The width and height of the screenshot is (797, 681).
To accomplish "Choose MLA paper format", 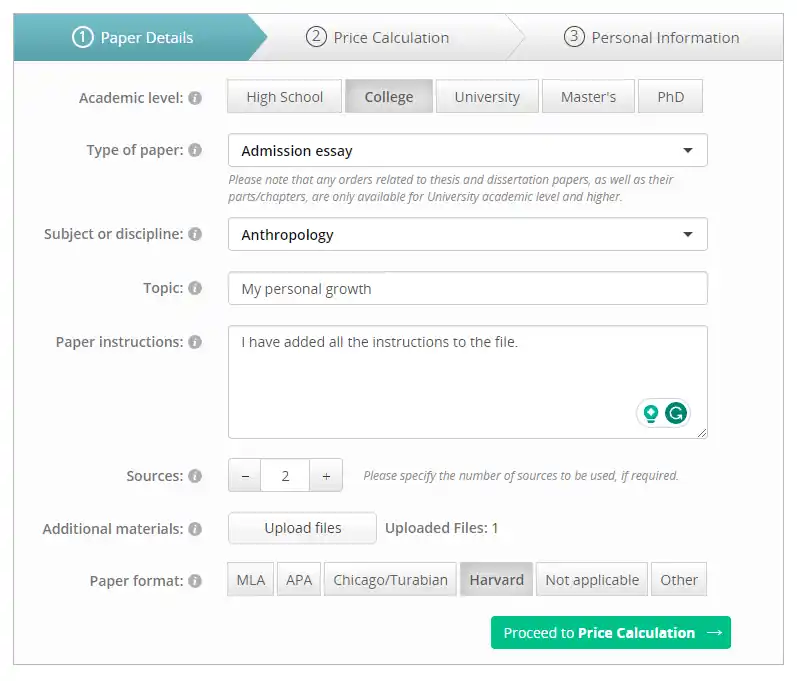I will click(x=251, y=579).
